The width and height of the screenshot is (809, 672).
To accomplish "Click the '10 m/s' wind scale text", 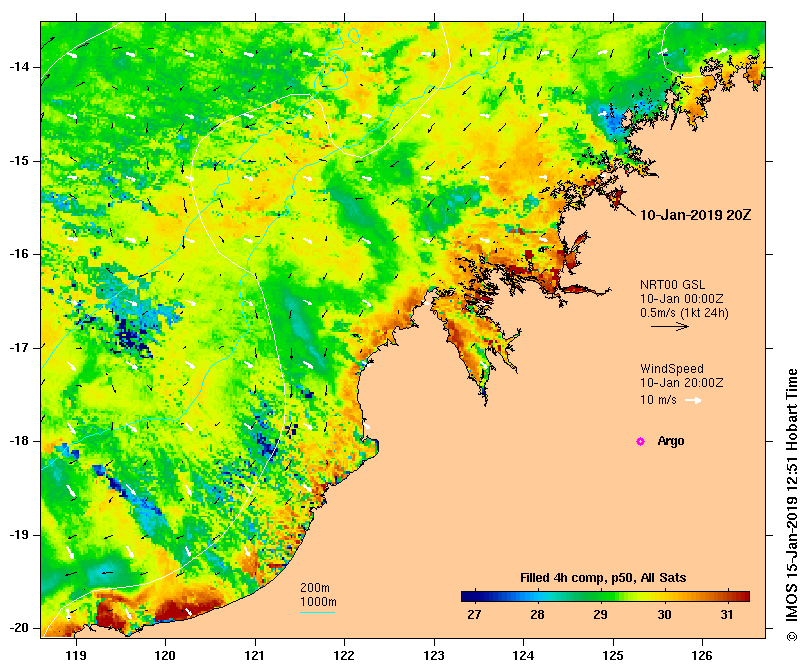I will pos(658,400).
